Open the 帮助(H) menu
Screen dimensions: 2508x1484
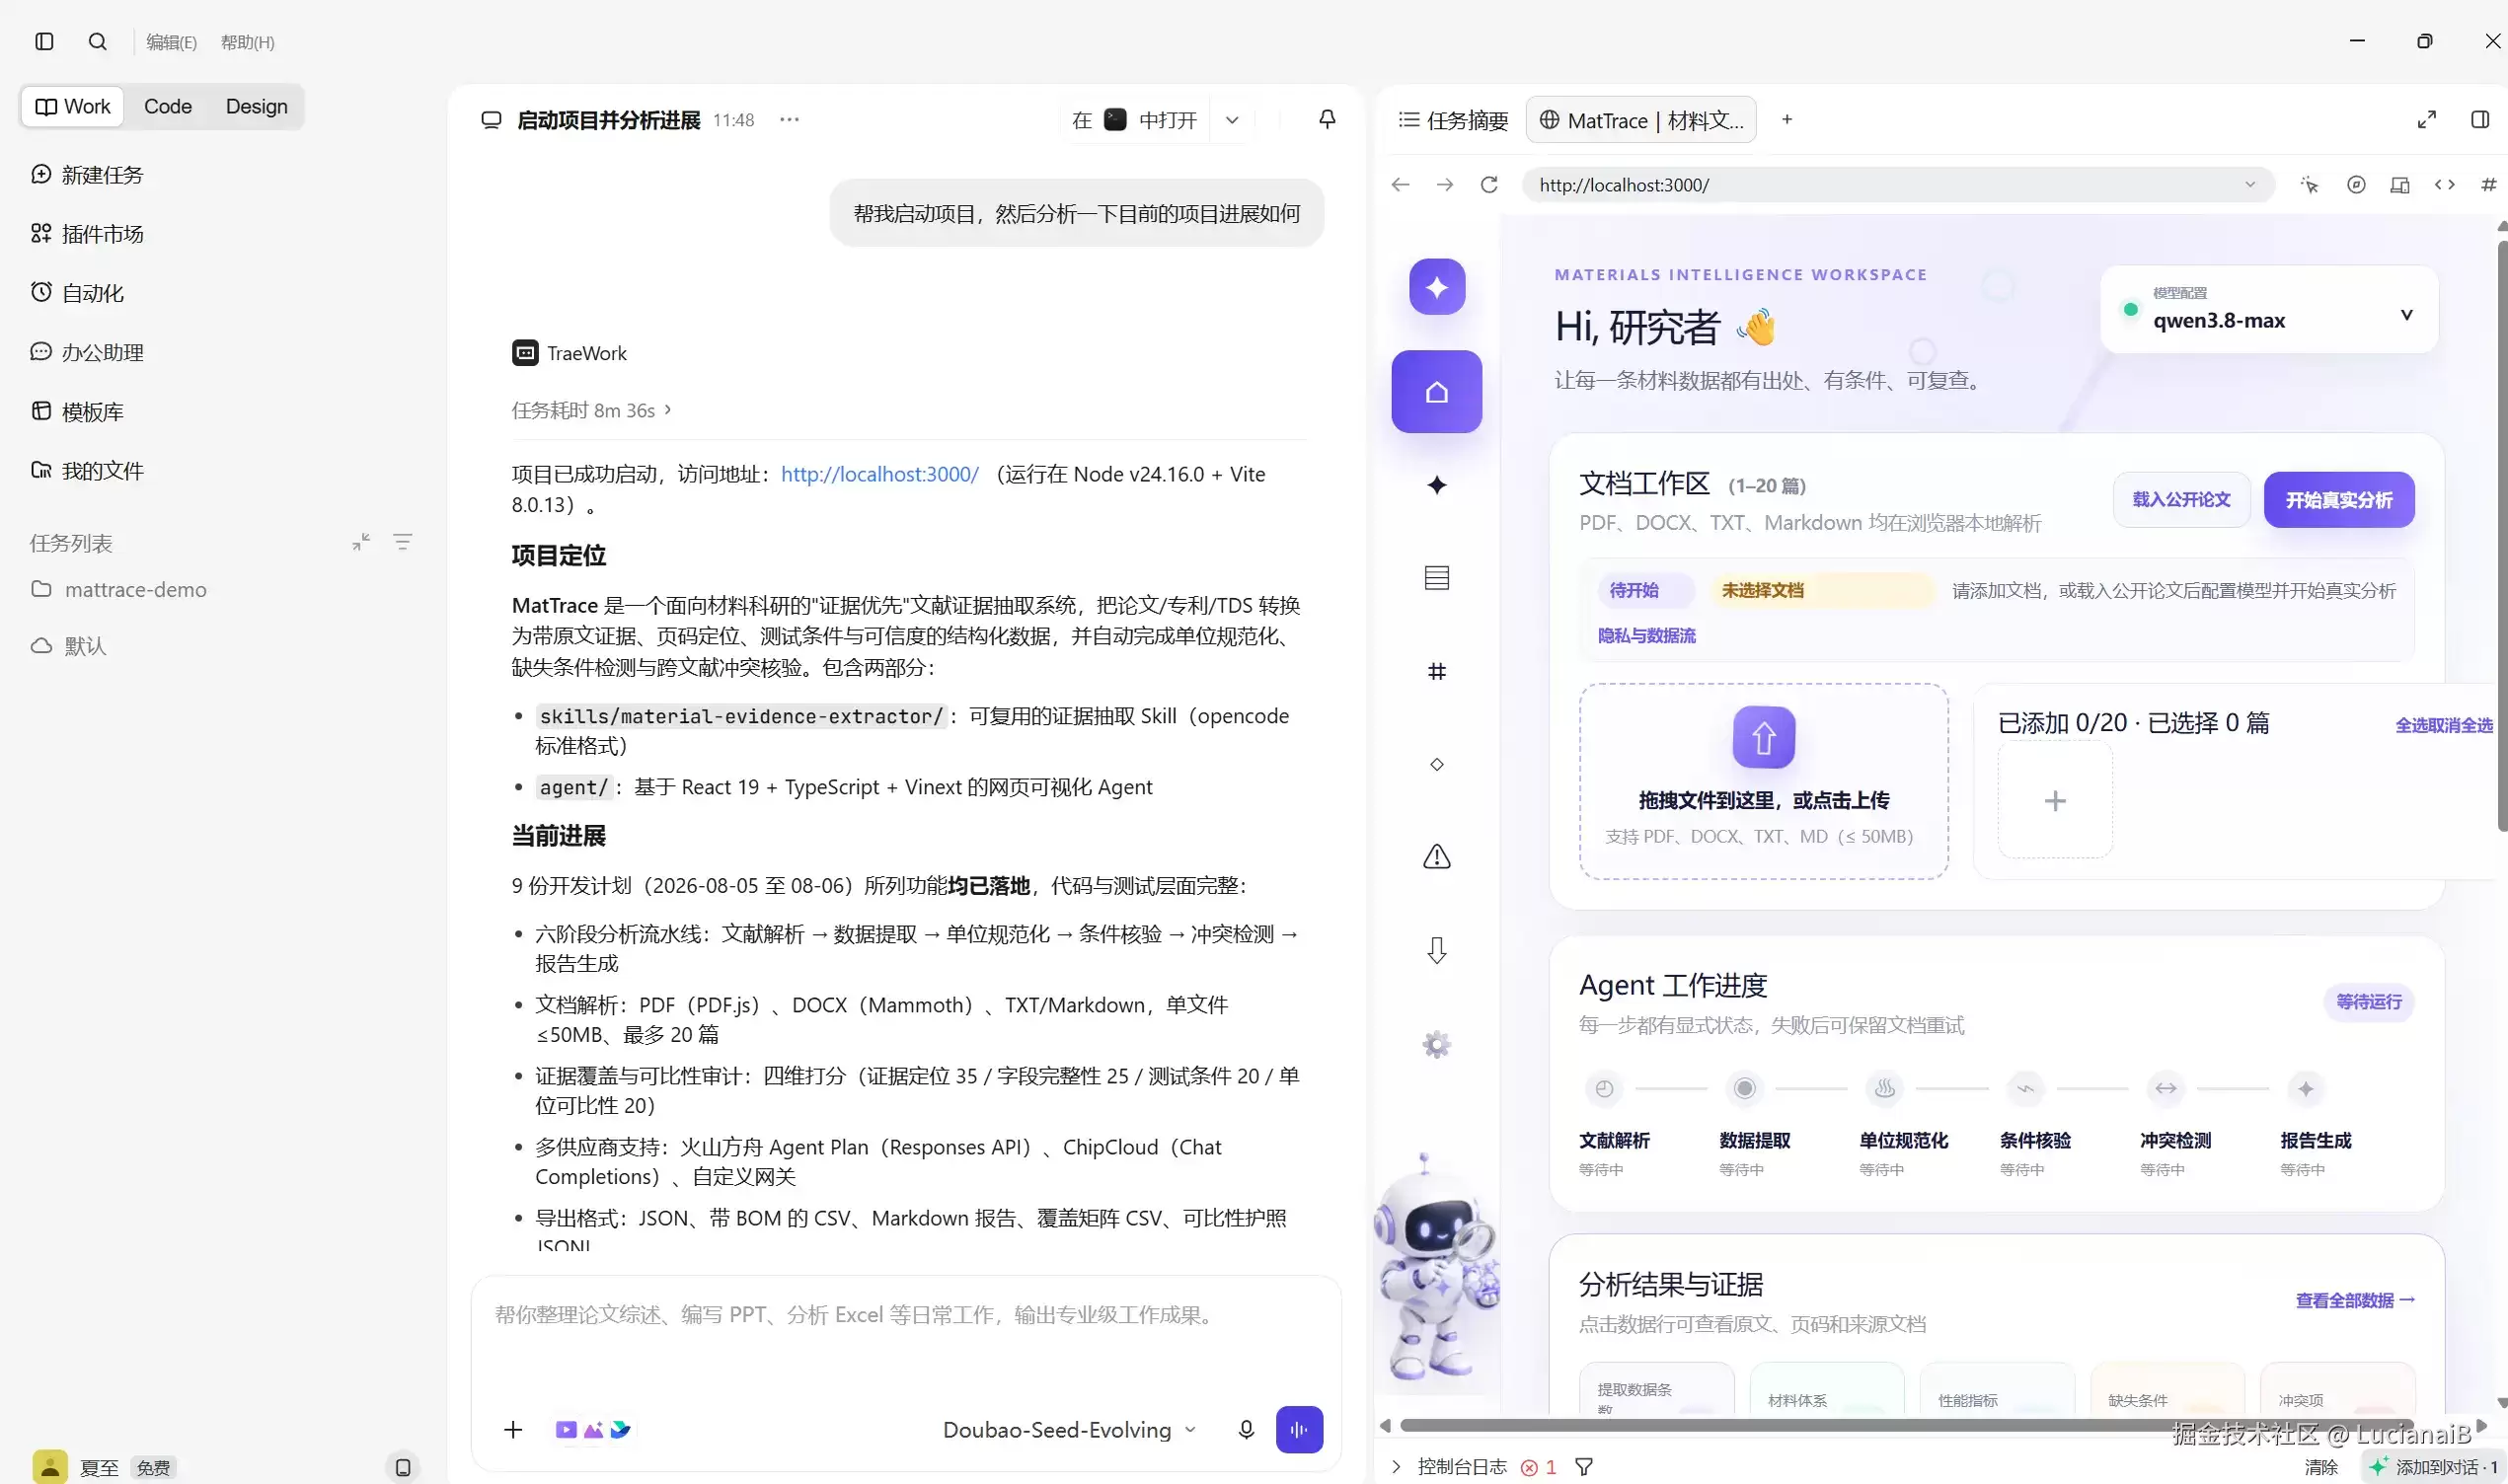pyautogui.click(x=247, y=42)
